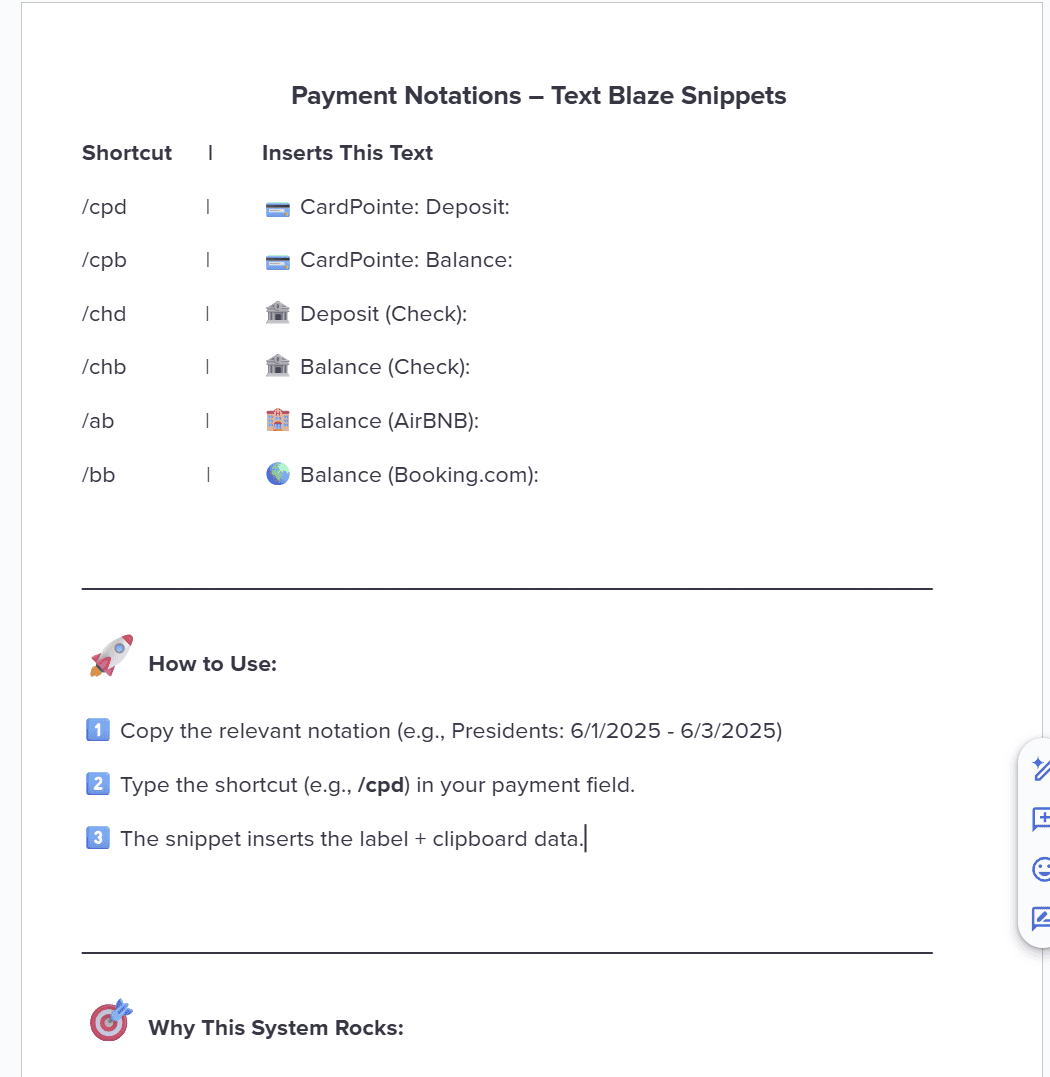Open the AI writing assist sparkle-pen tool
1050x1077 pixels.
[1040, 769]
